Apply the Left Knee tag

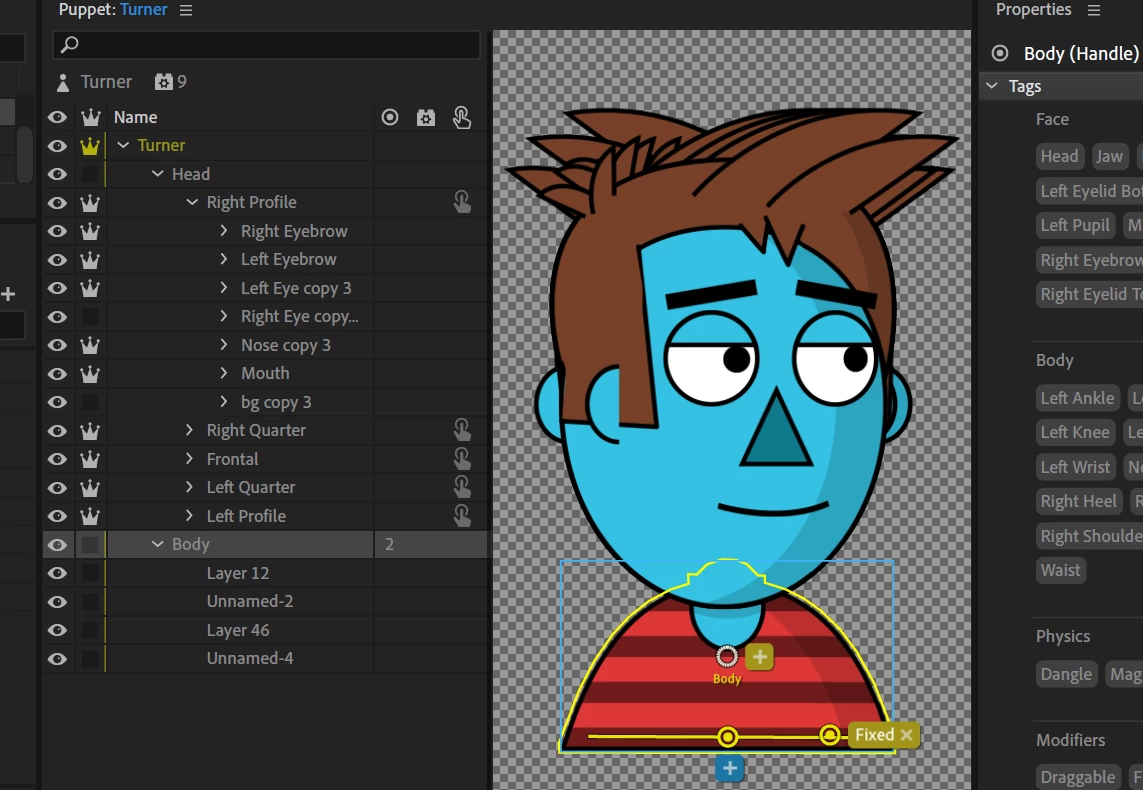(x=1075, y=432)
